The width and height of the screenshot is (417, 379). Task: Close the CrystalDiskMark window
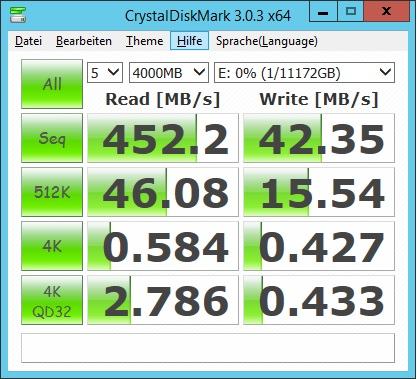pos(386,11)
